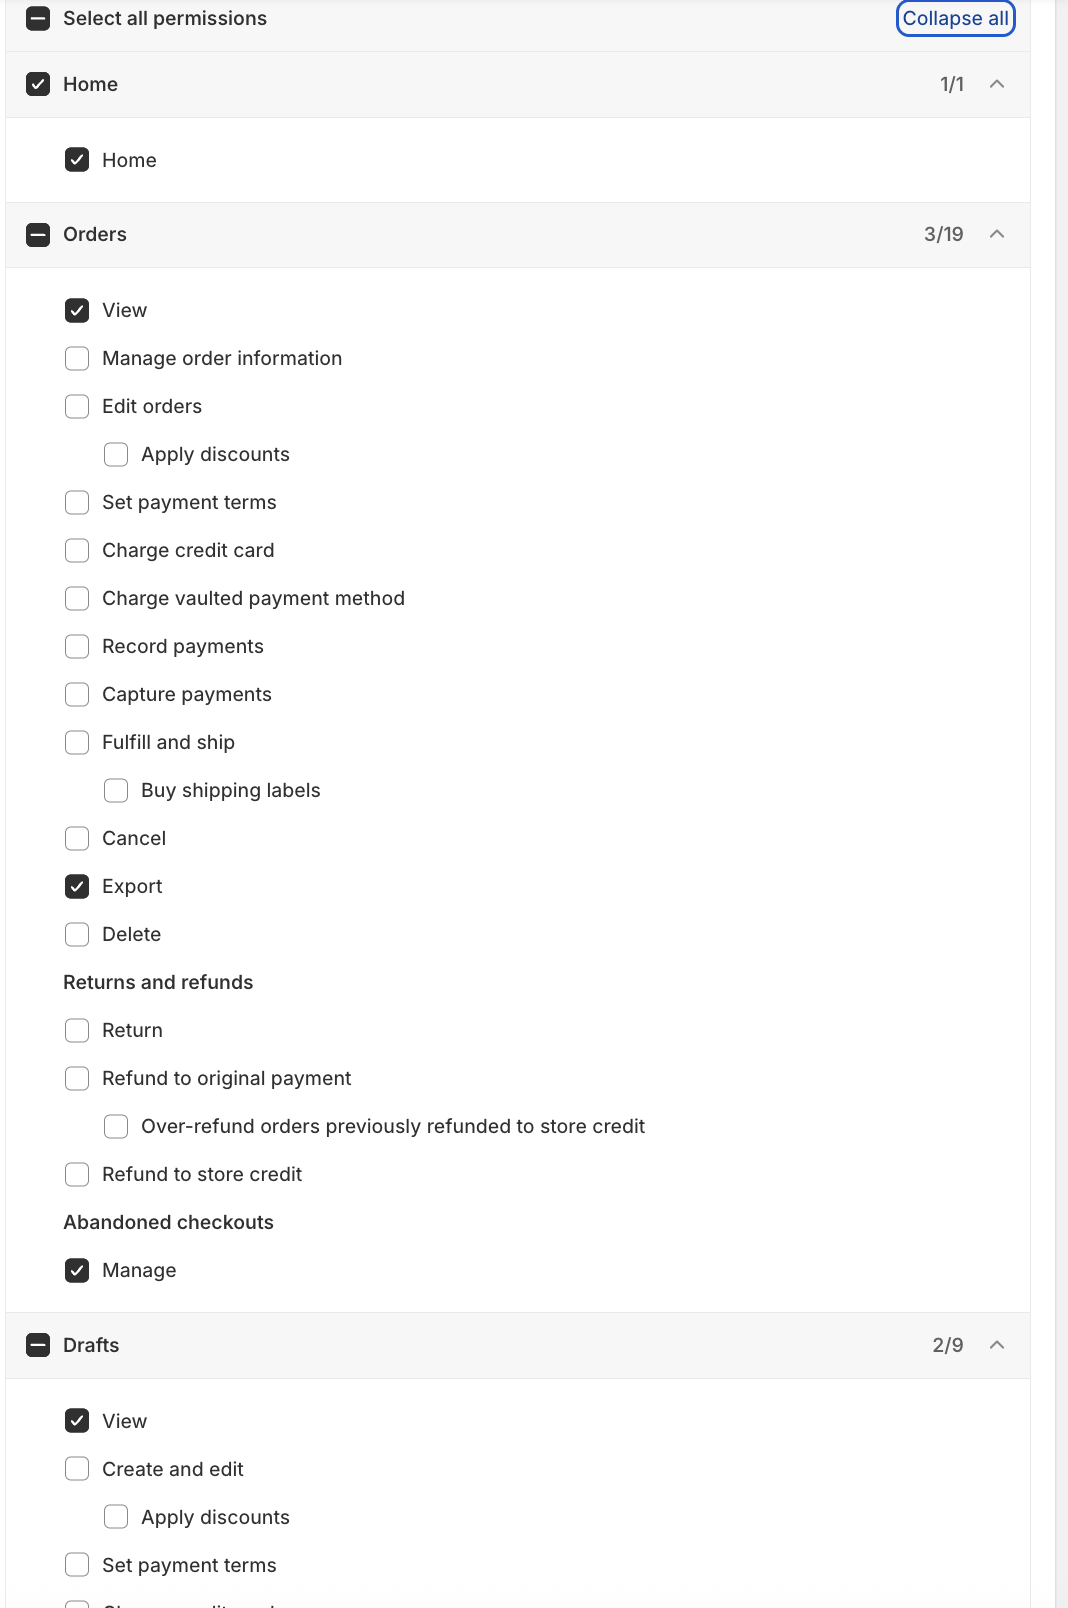Screen dimensions: 1068x1608
Task: Collapse the Home section chevron
Action: click(995, 85)
